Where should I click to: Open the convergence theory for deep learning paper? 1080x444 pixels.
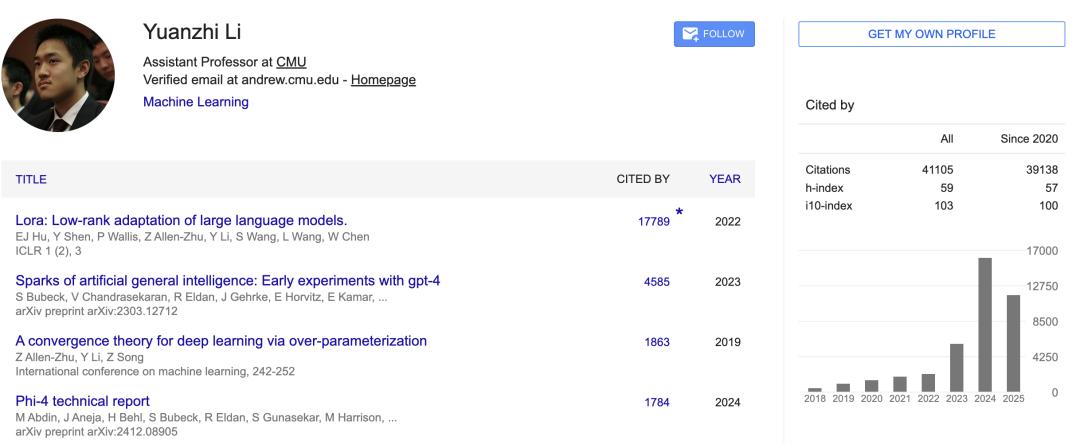point(220,341)
